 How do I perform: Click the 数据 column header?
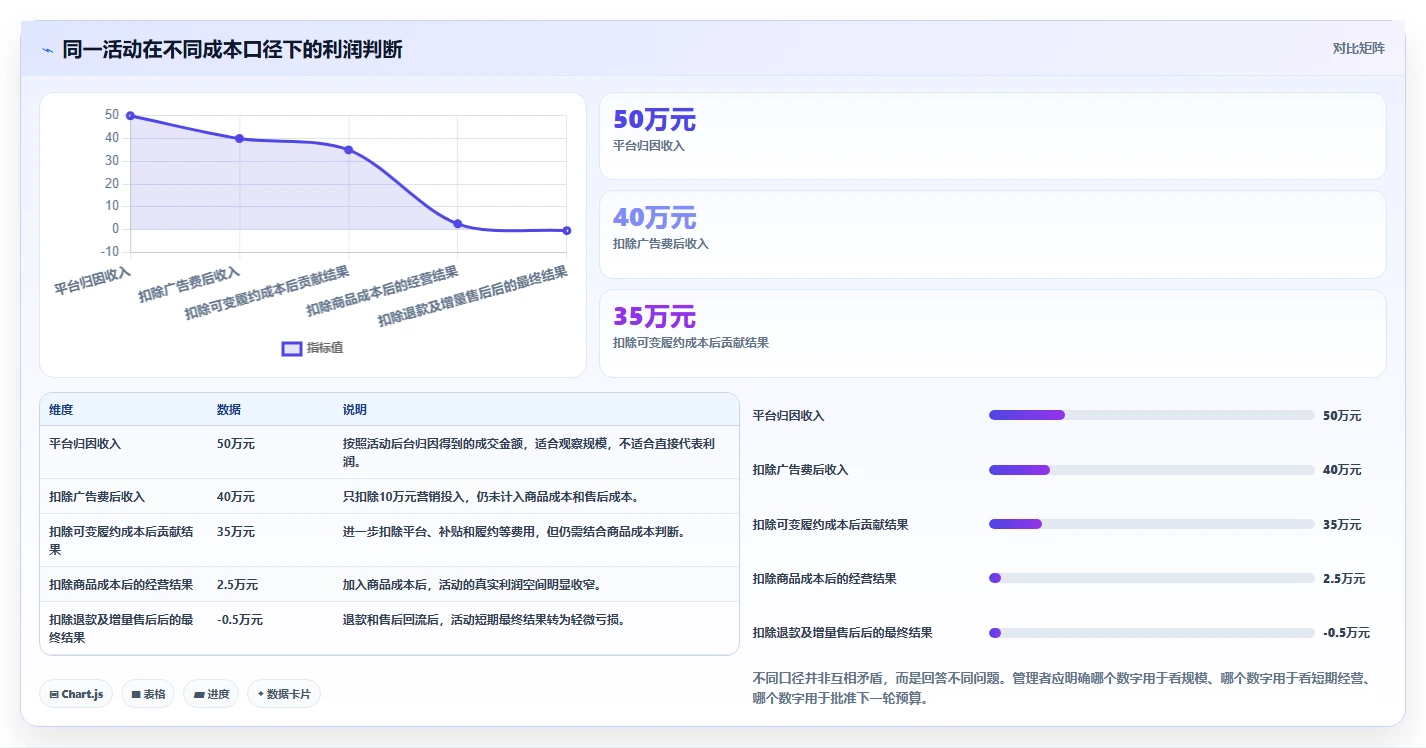[x=229, y=410]
